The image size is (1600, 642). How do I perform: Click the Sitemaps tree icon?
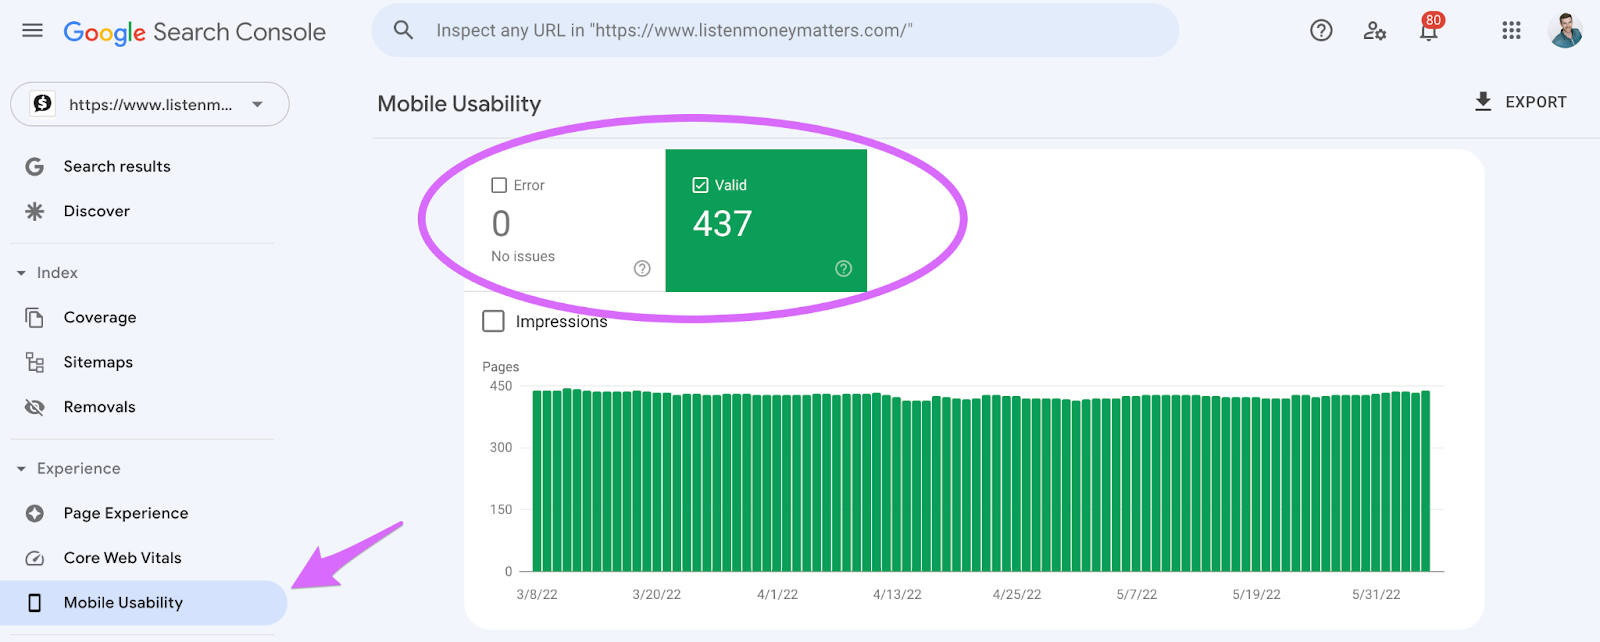point(34,362)
